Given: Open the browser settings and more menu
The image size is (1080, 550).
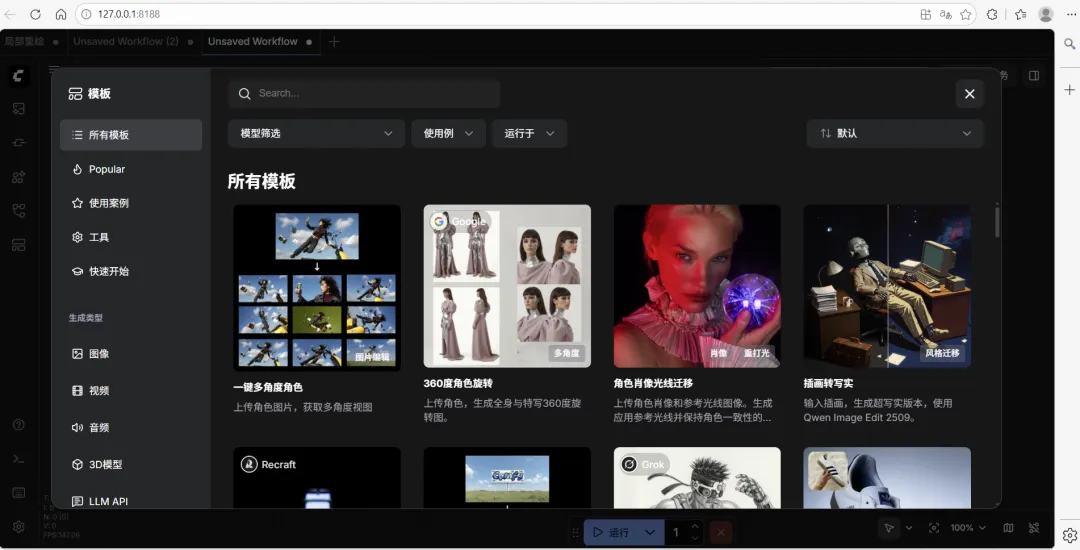Looking at the screenshot, I should click(x=1071, y=14).
